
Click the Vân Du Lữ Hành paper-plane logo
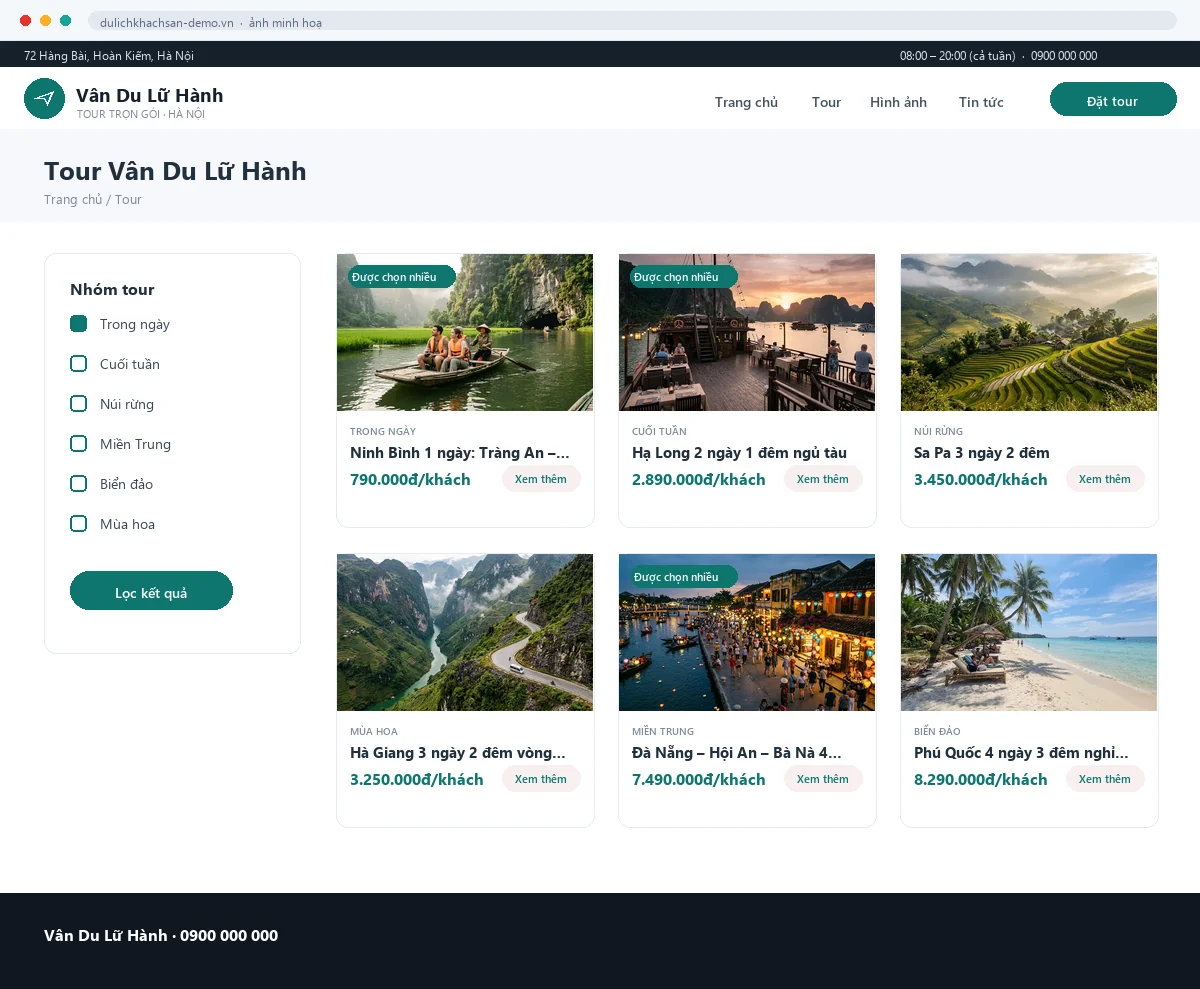[44, 98]
